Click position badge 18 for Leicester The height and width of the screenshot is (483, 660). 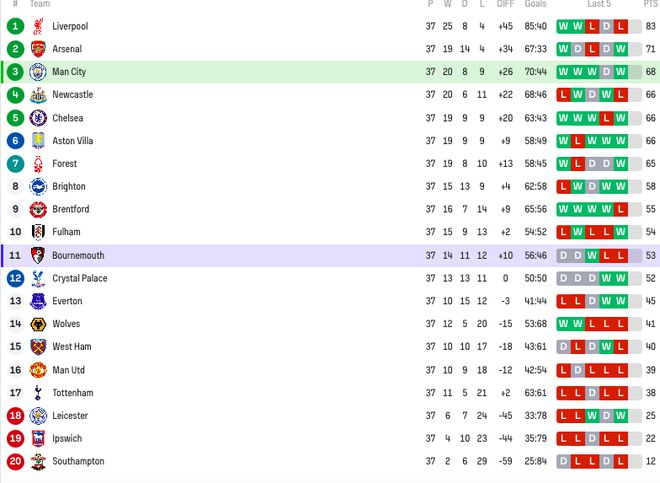[x=15, y=416]
